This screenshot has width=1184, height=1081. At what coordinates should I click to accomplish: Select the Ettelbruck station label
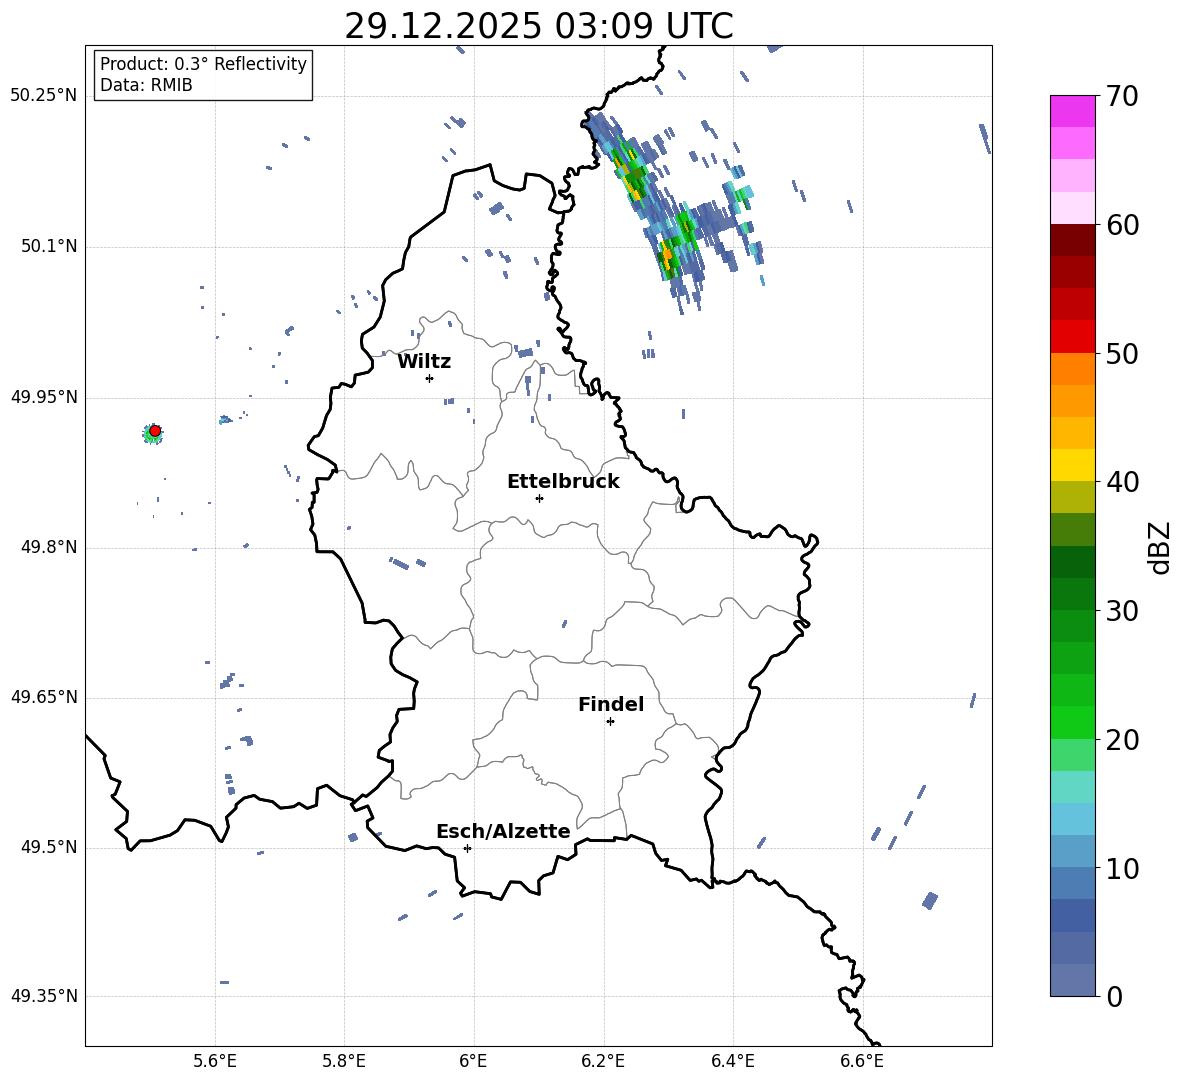point(563,482)
